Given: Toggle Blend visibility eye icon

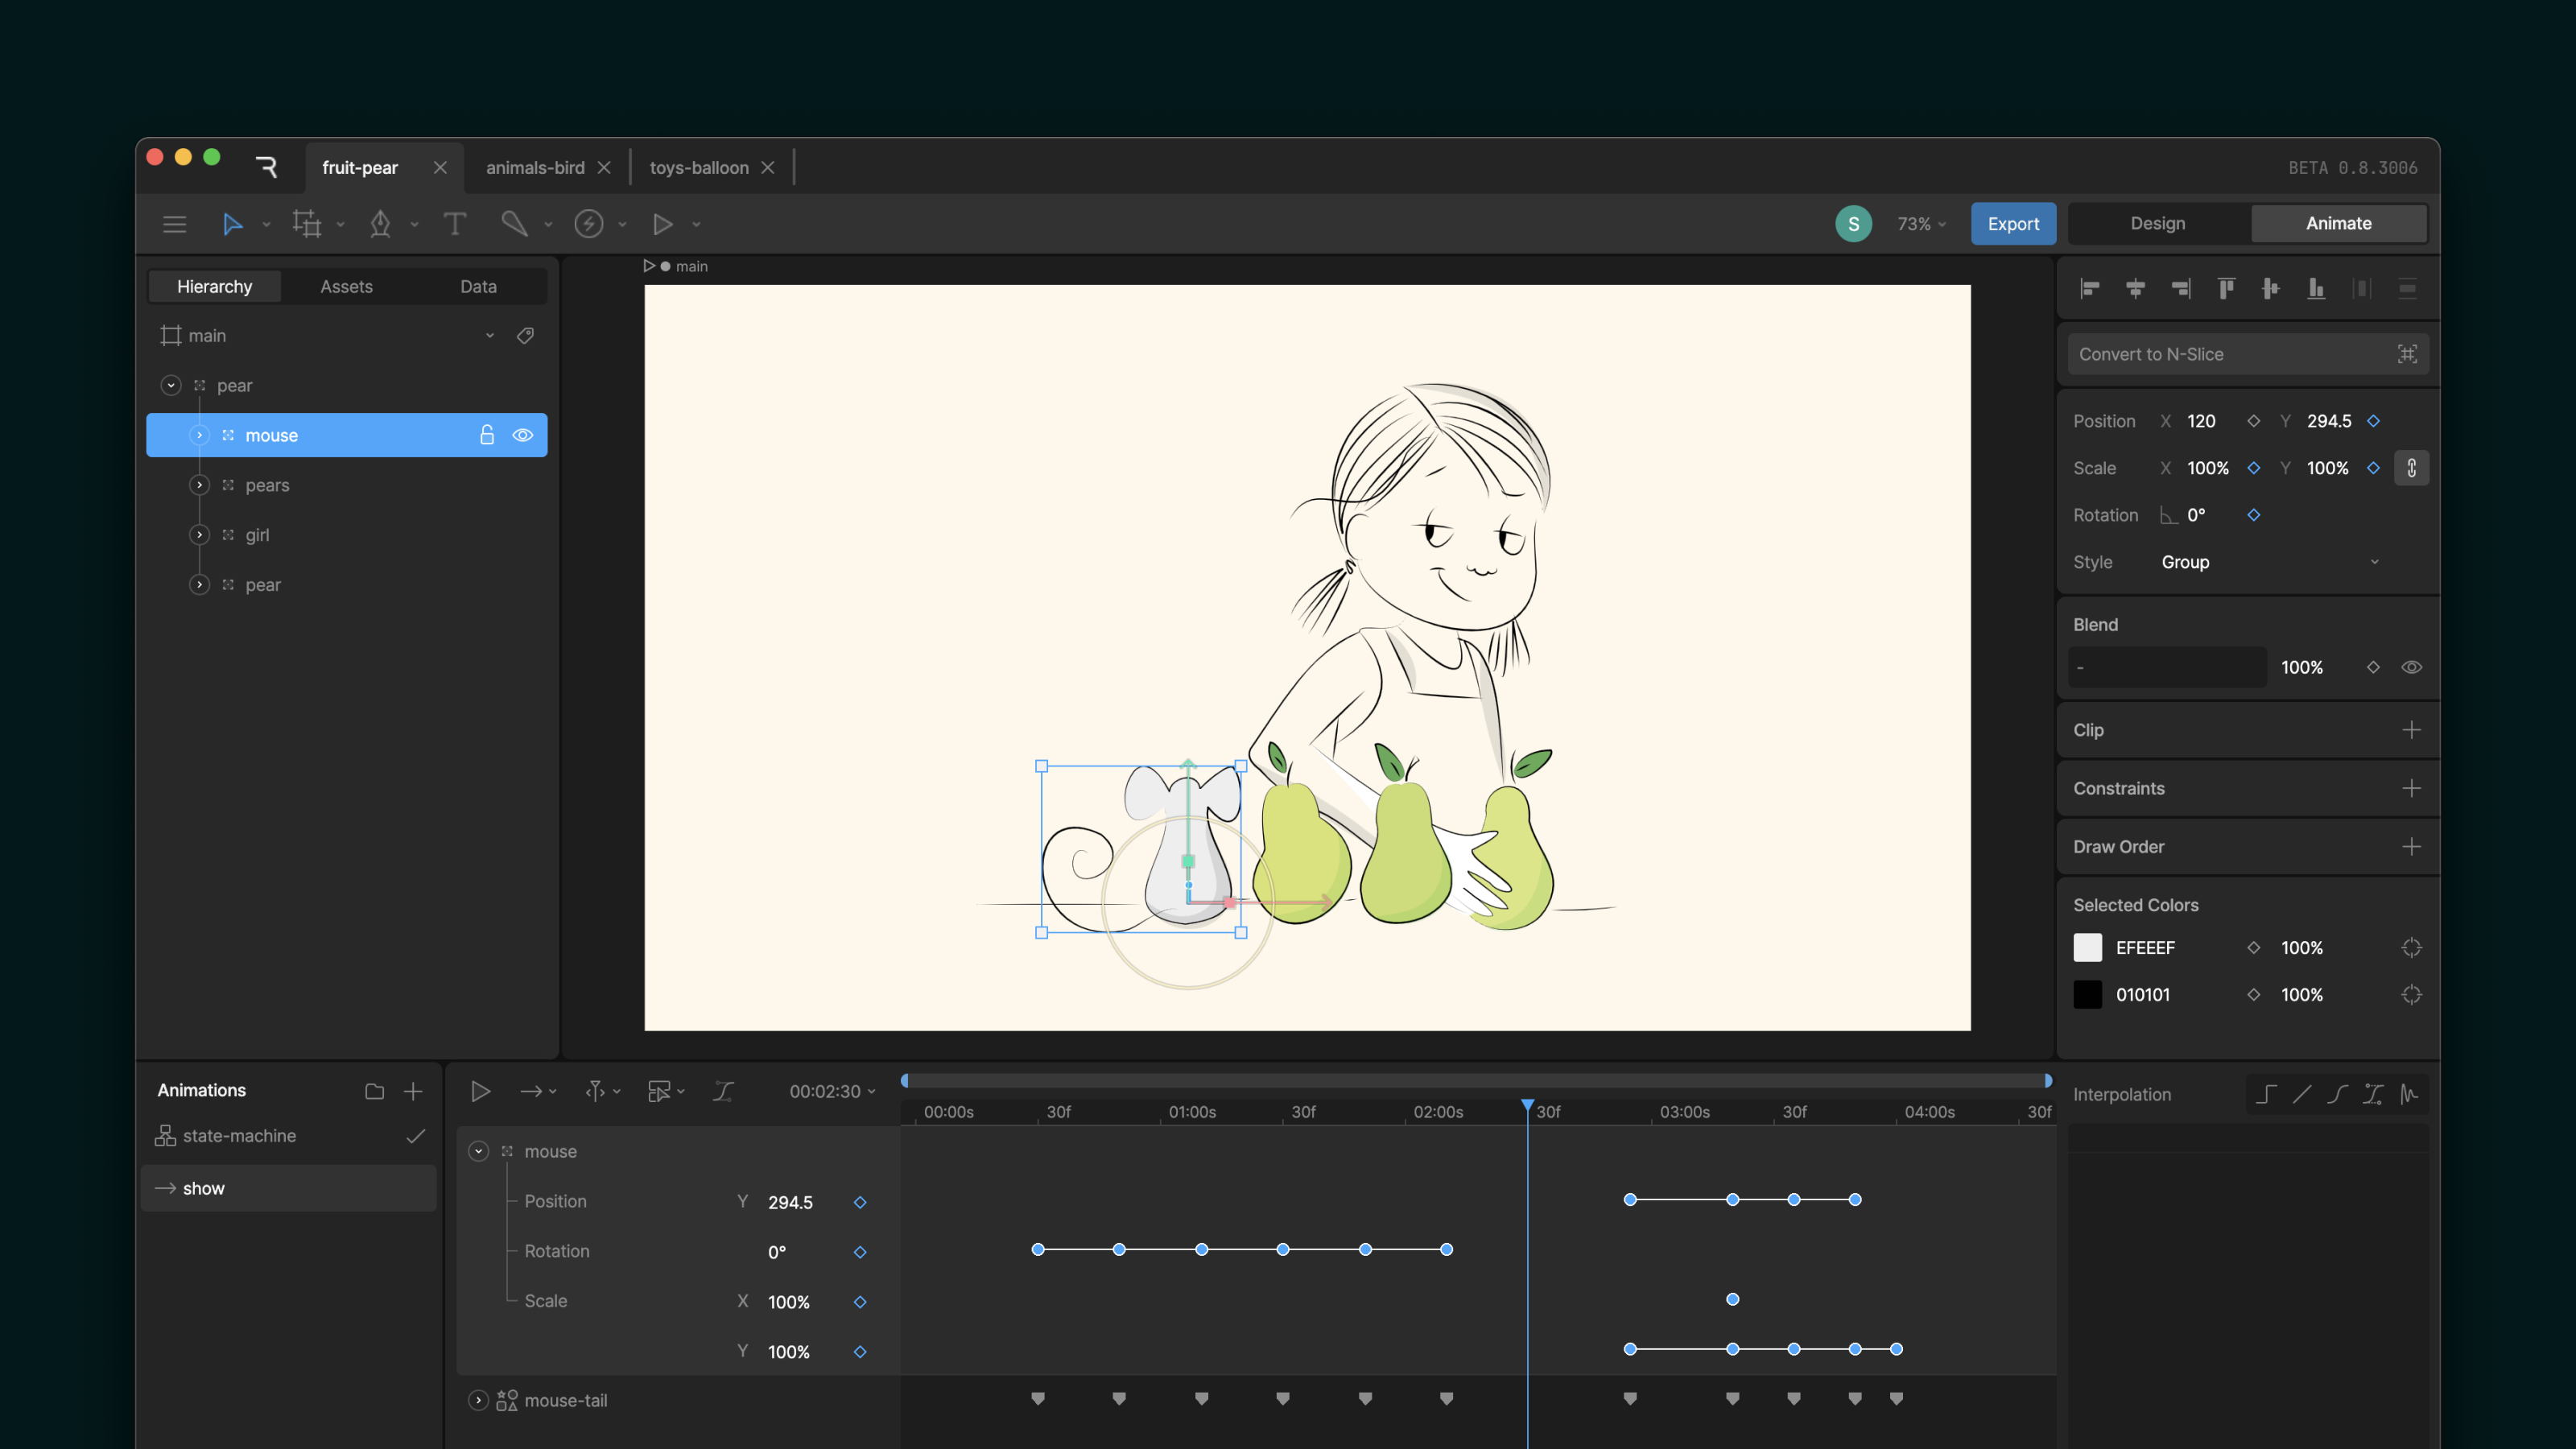Looking at the screenshot, I should point(2411,667).
